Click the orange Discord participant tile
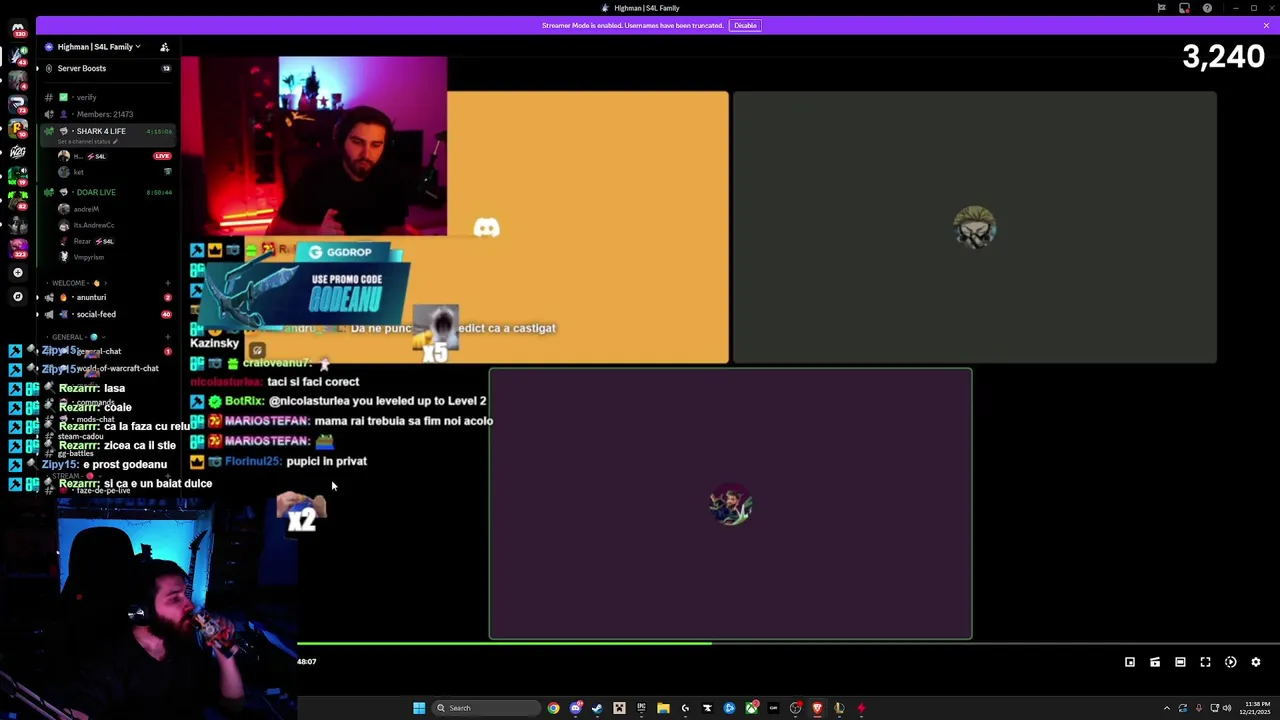 (588, 227)
